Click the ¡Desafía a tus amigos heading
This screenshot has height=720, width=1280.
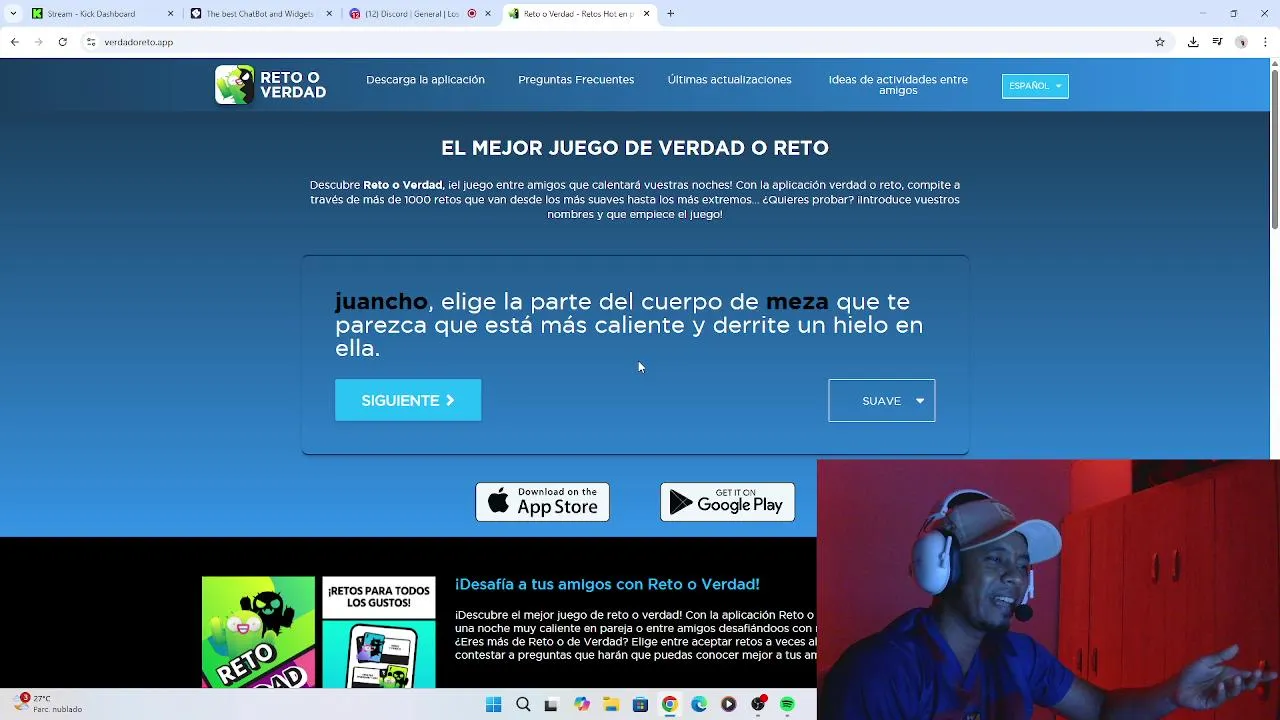(x=607, y=584)
